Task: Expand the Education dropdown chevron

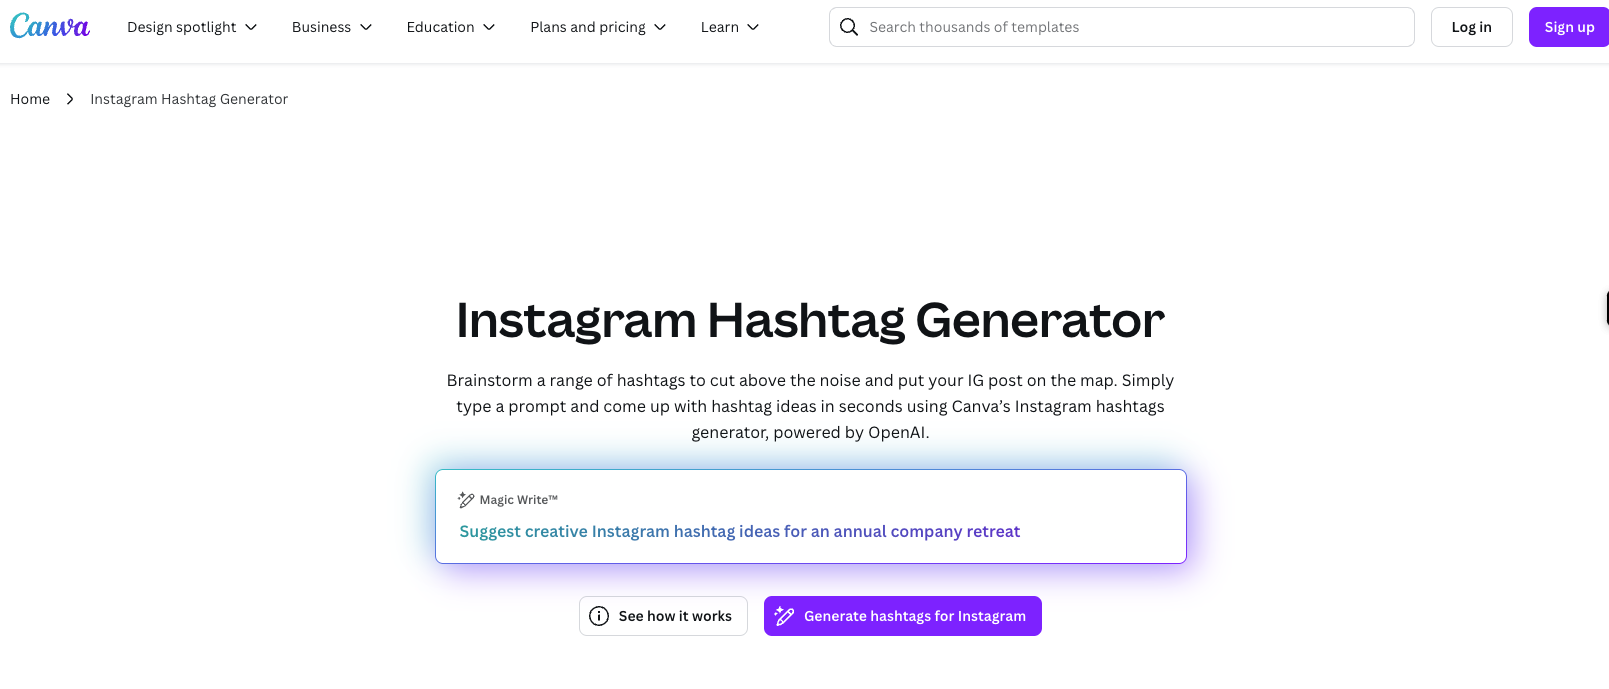Action: (x=489, y=27)
